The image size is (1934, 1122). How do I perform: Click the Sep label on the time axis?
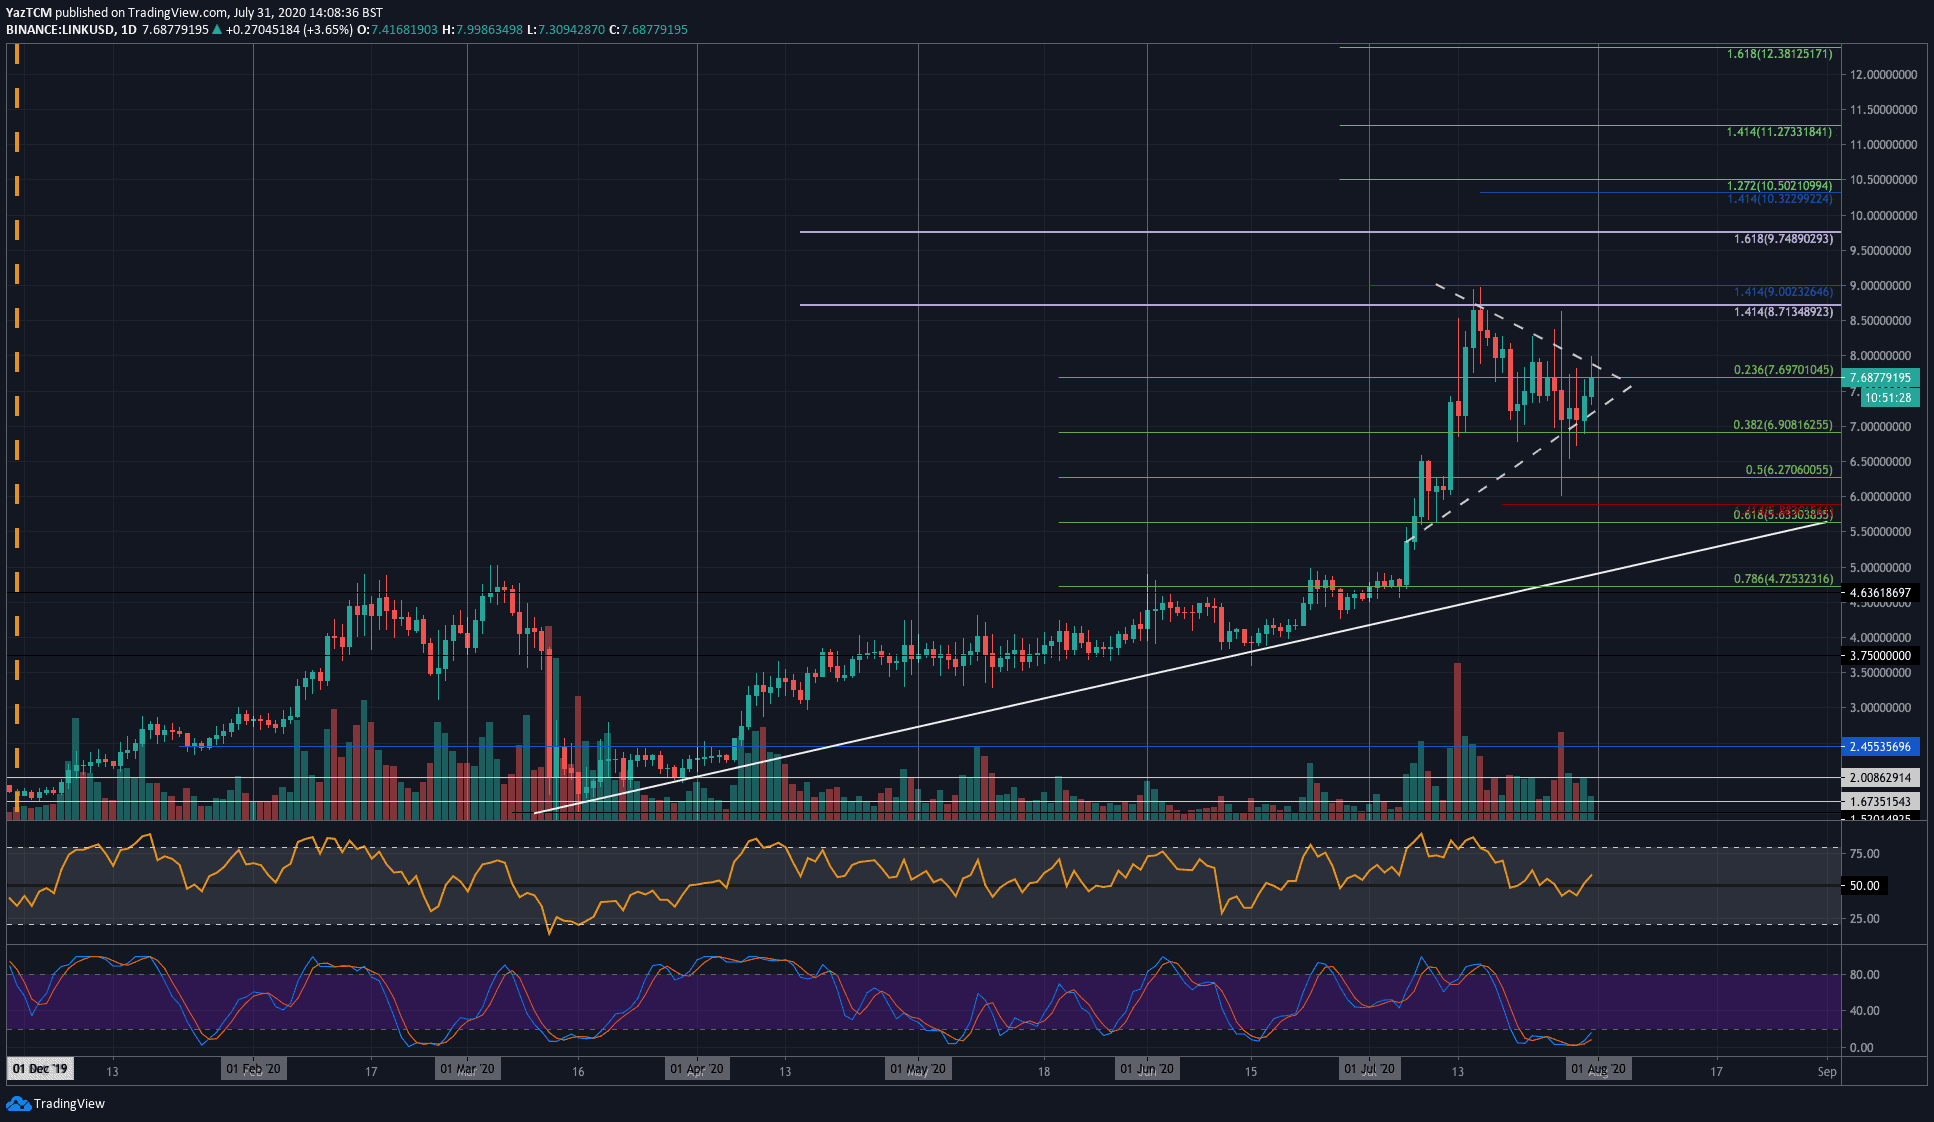coord(1827,1072)
